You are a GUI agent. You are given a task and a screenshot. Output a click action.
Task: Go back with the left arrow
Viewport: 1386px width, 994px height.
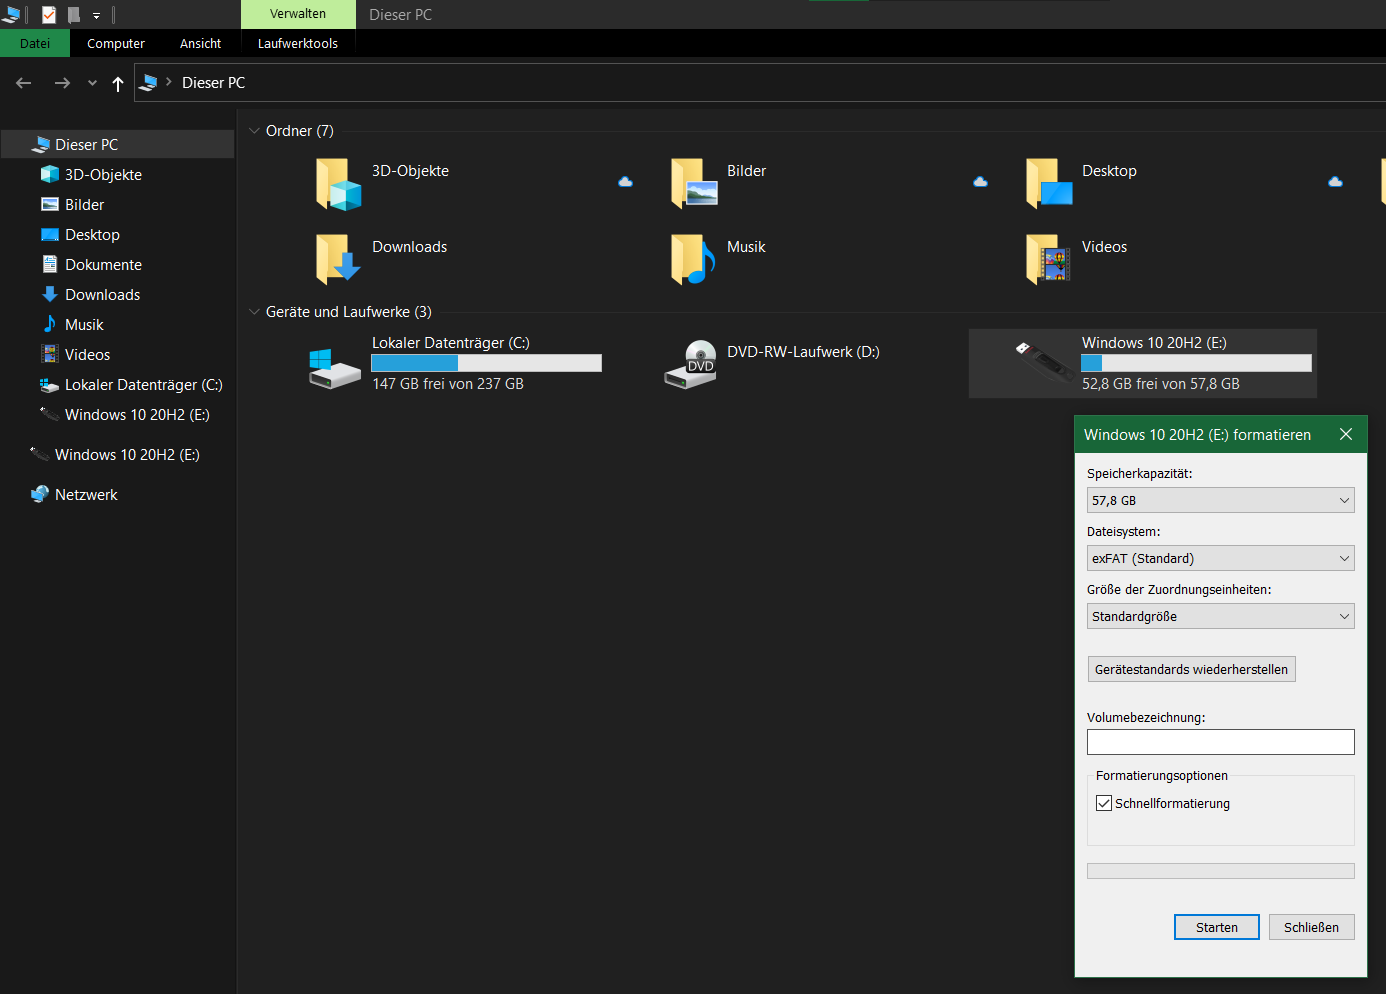[x=24, y=83]
